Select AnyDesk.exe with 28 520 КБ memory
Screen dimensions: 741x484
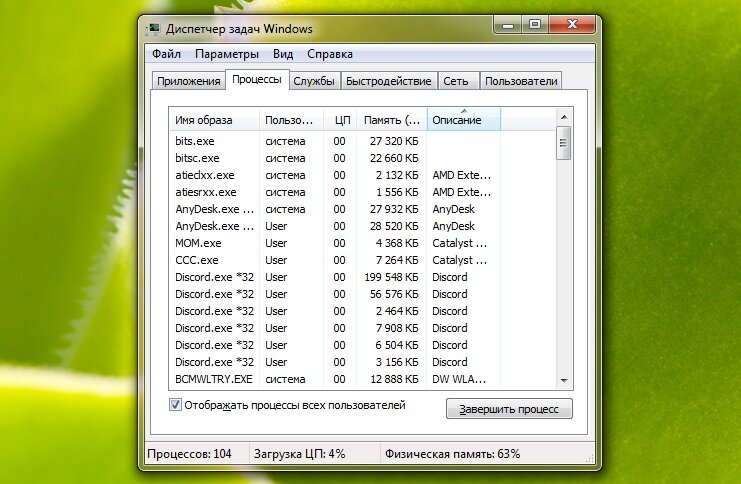362,226
